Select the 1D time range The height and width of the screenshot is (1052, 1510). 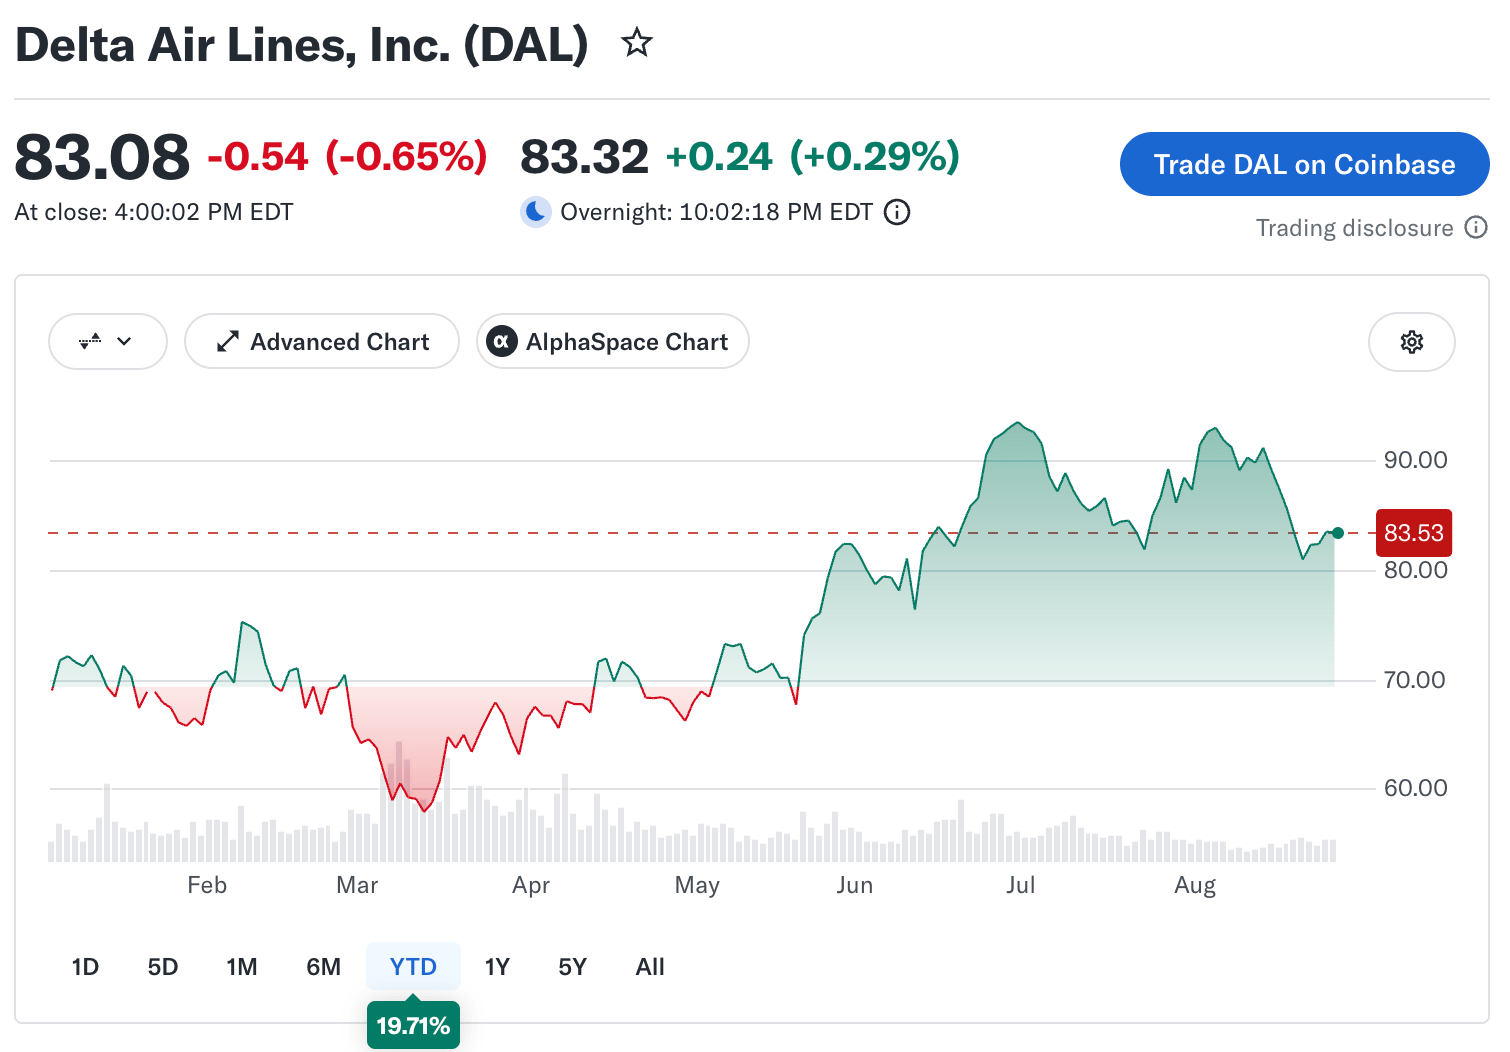(x=85, y=967)
